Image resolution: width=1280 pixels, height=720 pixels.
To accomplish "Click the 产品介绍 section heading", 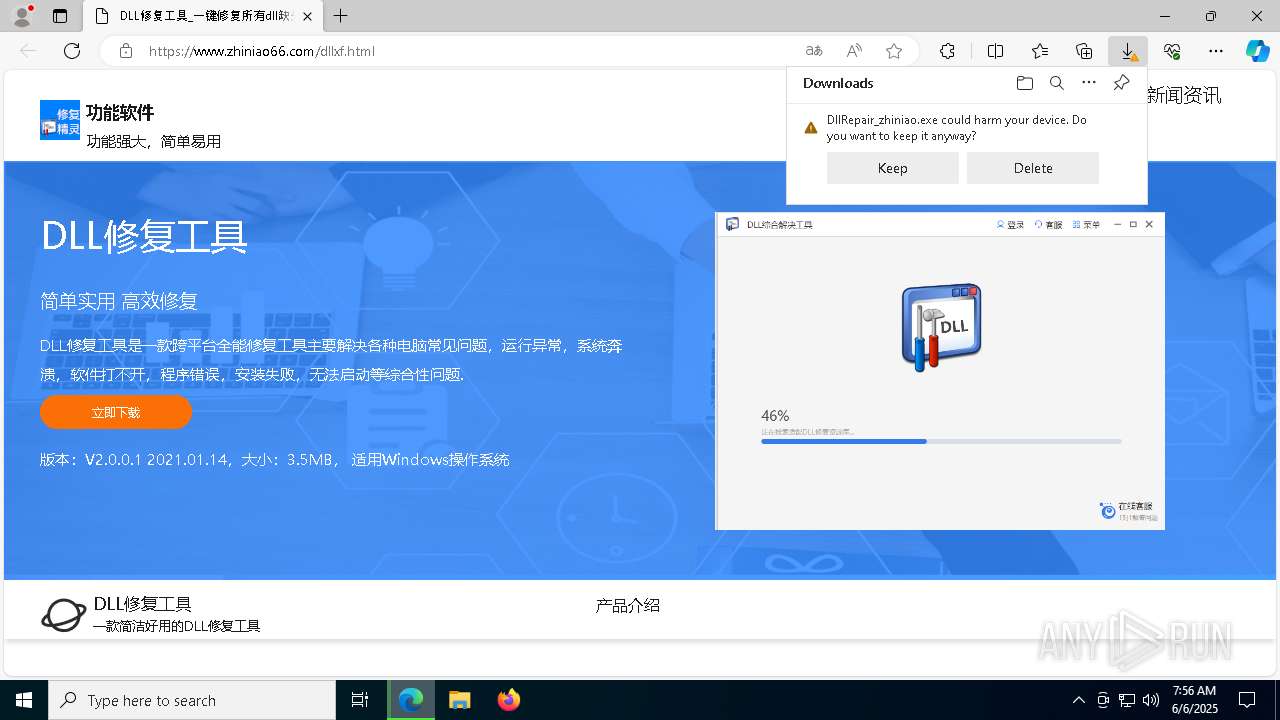I will click(x=628, y=605).
